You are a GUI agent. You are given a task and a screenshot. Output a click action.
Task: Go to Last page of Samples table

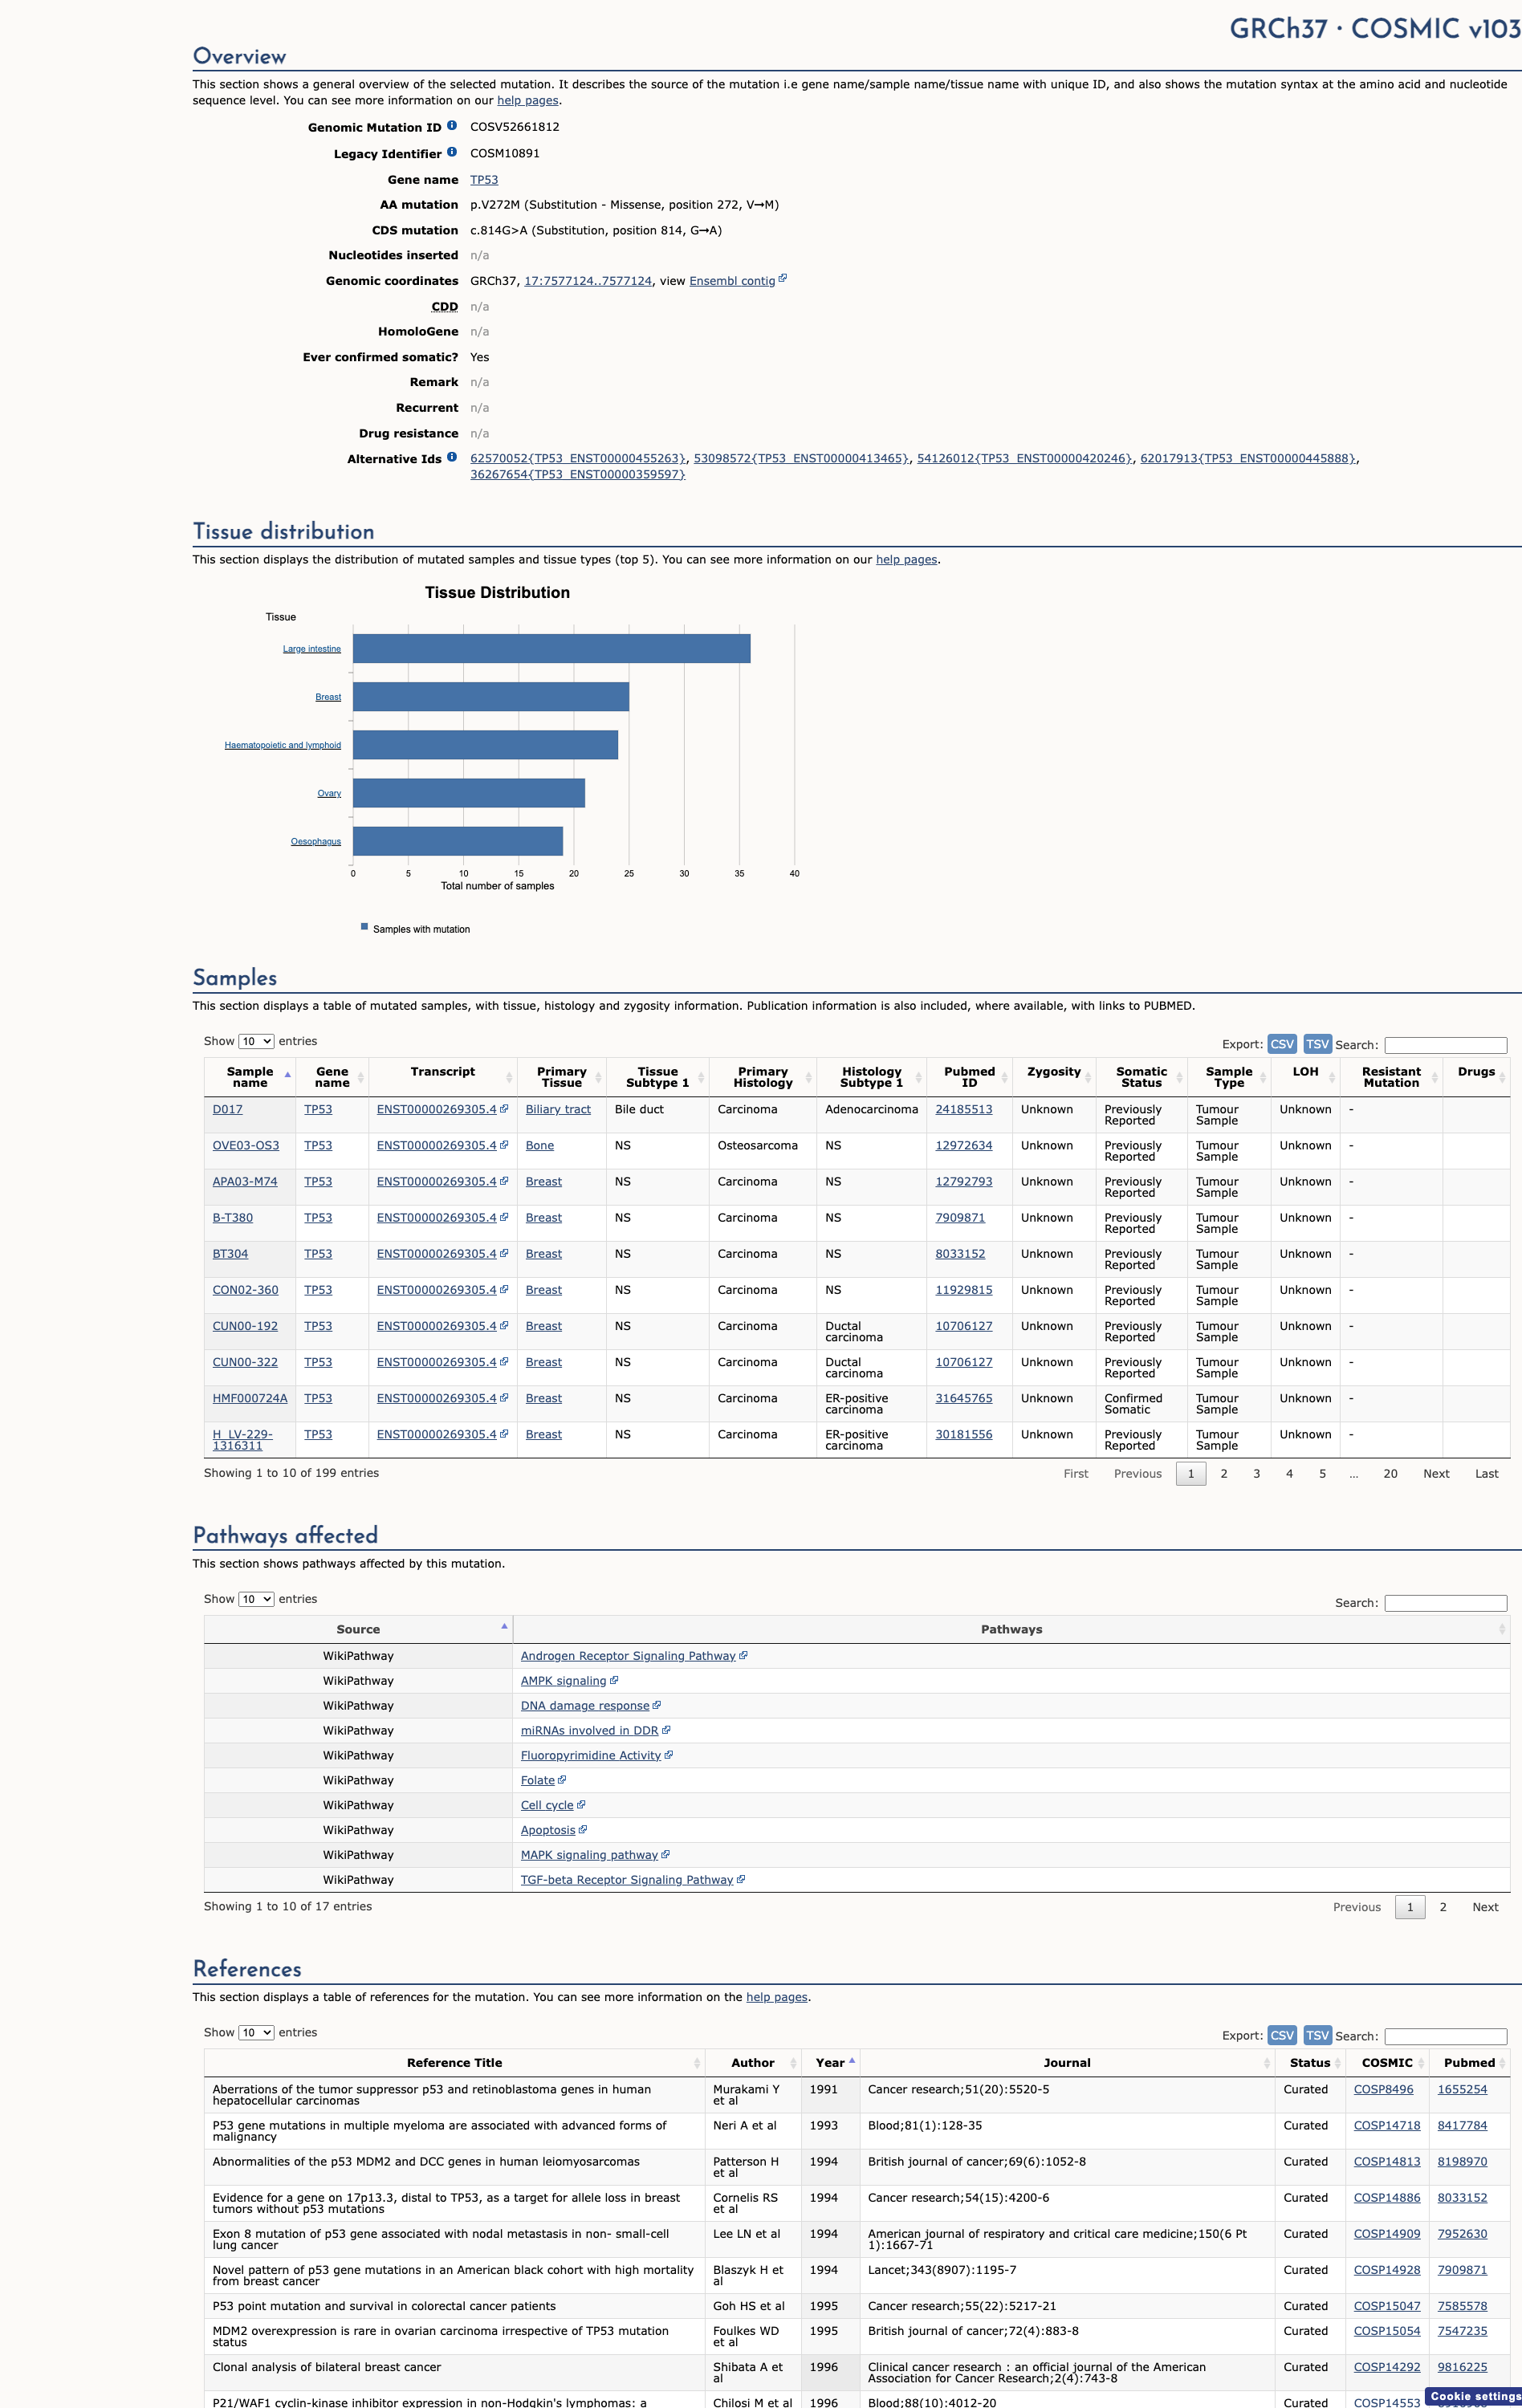point(1487,1473)
